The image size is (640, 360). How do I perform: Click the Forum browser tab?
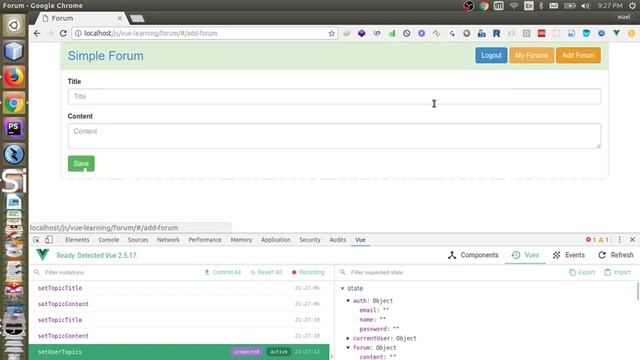[x=81, y=18]
